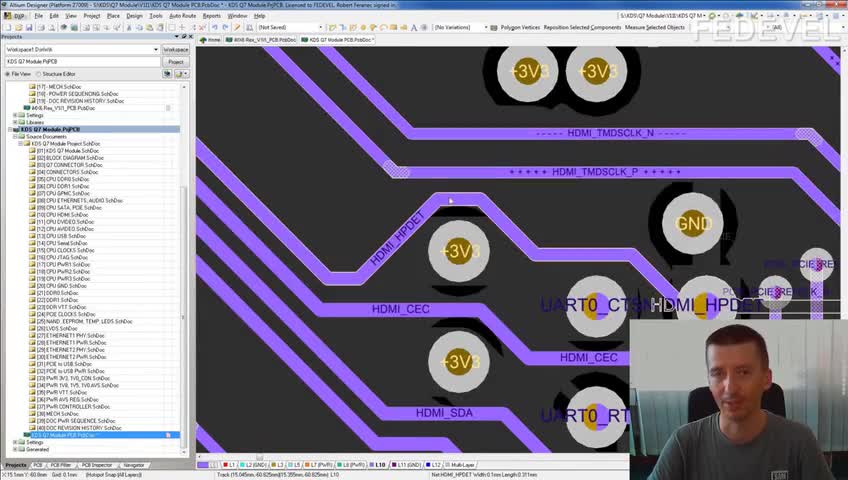Open the Reports menu

[211, 16]
